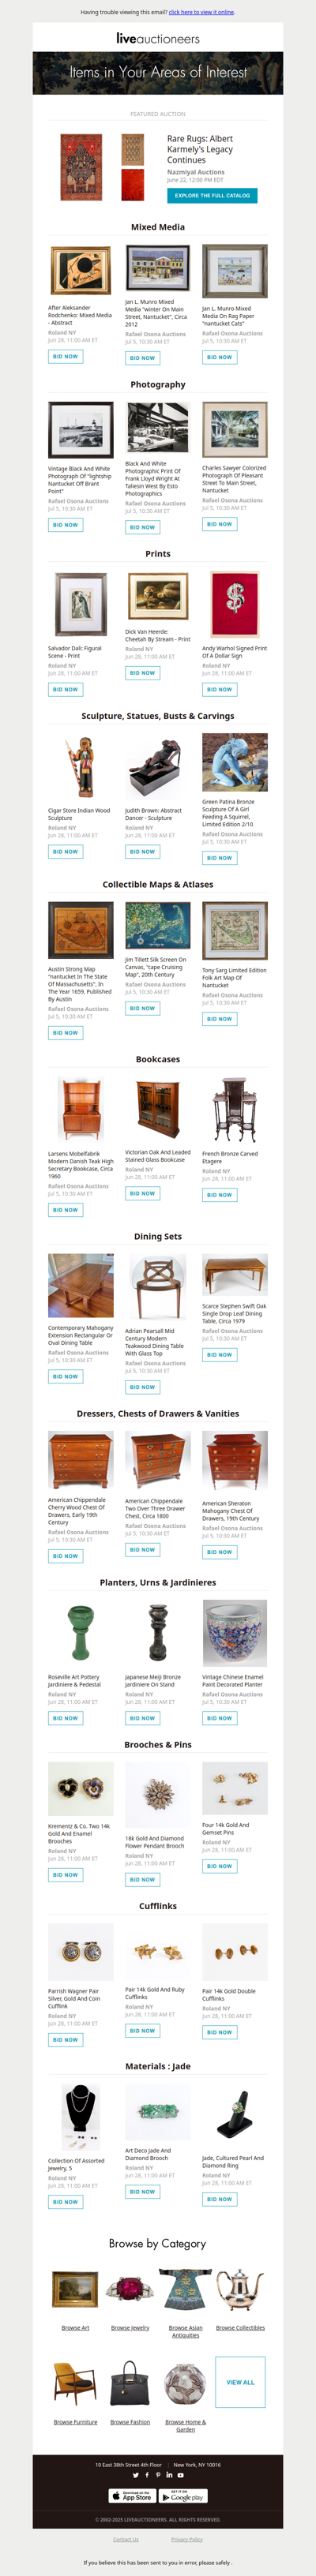Viewport: 316px width, 2576px height.
Task: Open the Browse Asian Antiquities link
Action: pyautogui.click(x=185, y=2331)
